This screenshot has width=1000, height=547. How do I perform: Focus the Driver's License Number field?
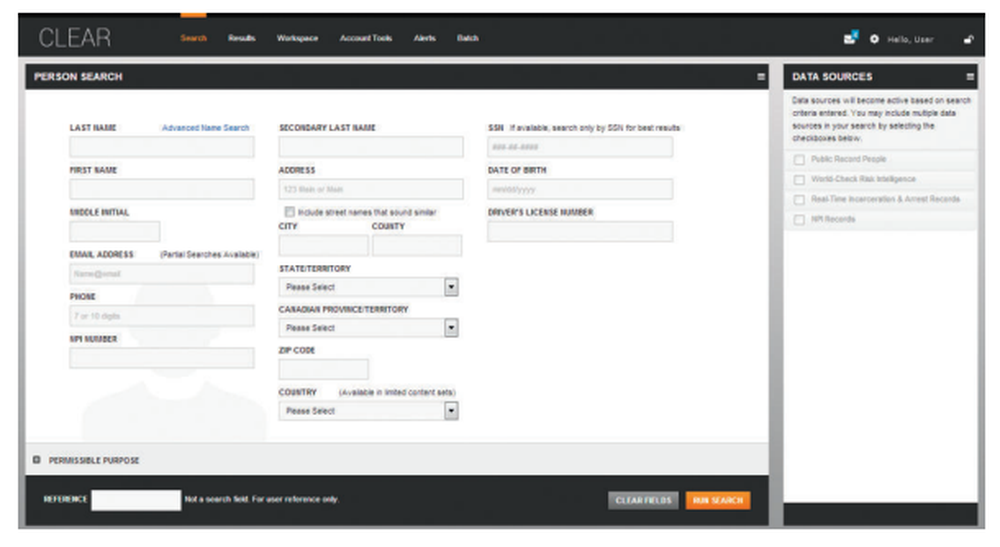click(x=580, y=231)
